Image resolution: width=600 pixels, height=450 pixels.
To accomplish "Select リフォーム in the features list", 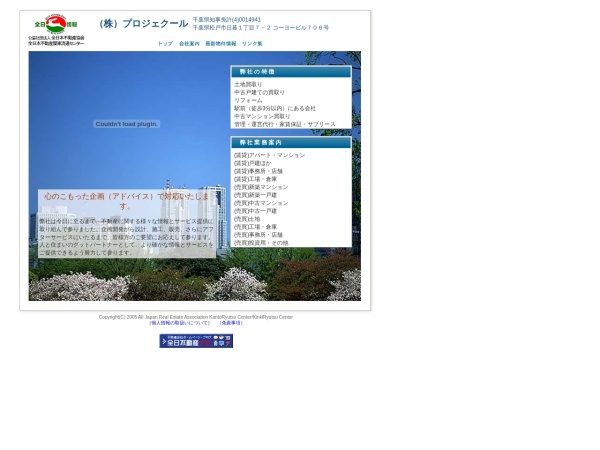I will coord(248,100).
